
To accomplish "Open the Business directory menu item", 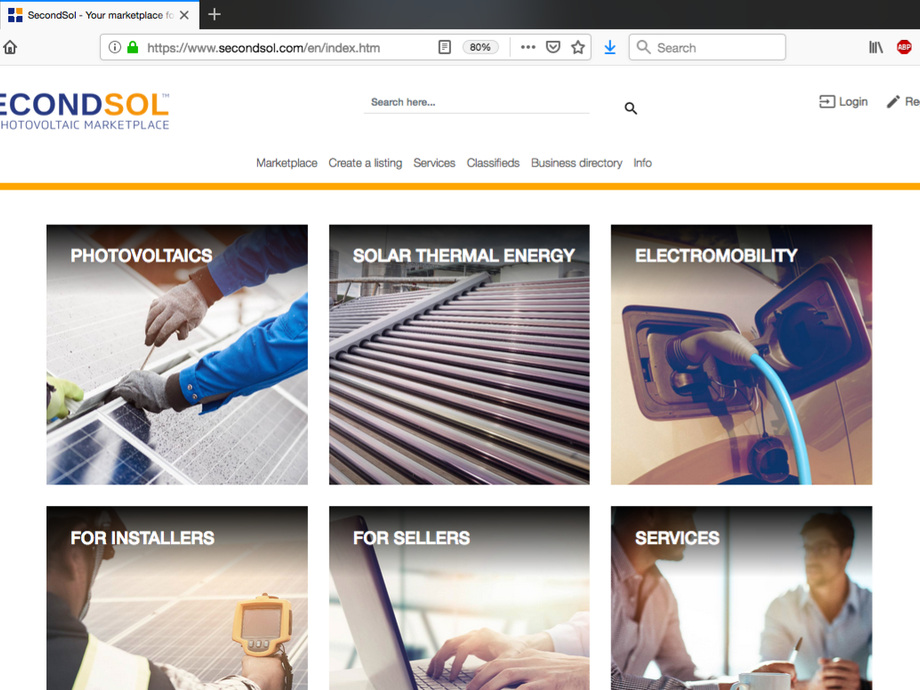I will [576, 163].
